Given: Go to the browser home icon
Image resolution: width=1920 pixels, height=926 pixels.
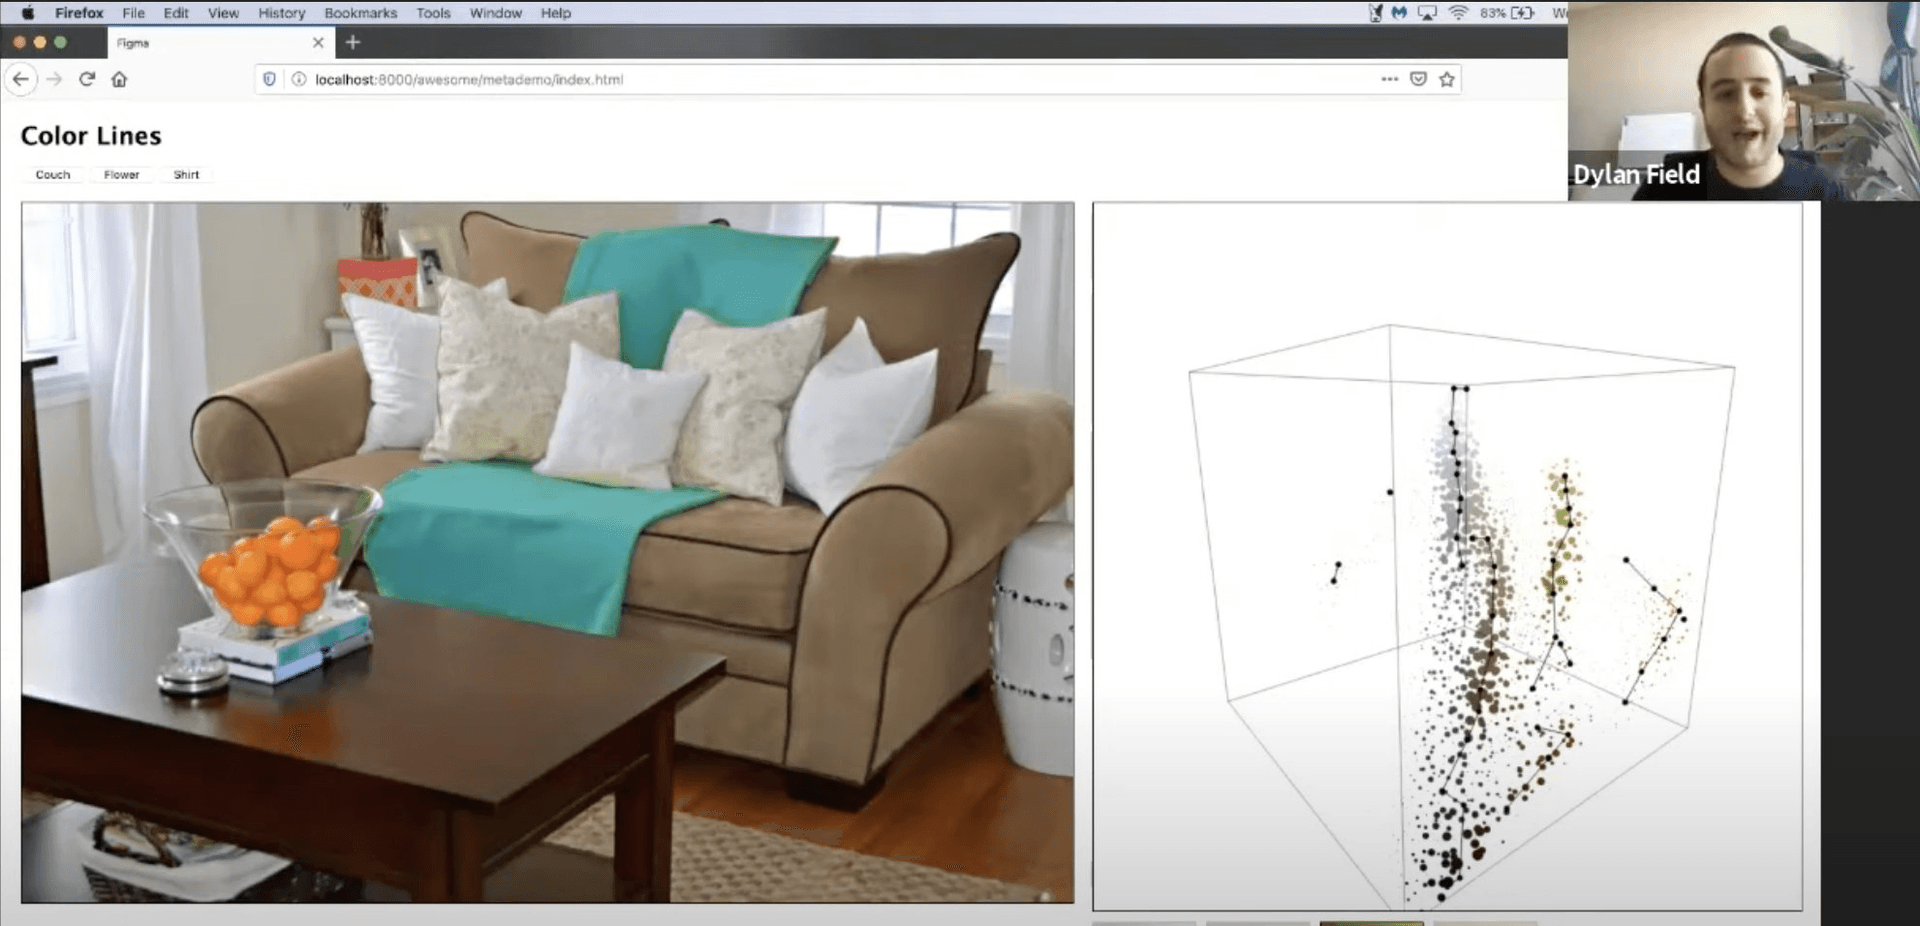Looking at the screenshot, I should [119, 79].
